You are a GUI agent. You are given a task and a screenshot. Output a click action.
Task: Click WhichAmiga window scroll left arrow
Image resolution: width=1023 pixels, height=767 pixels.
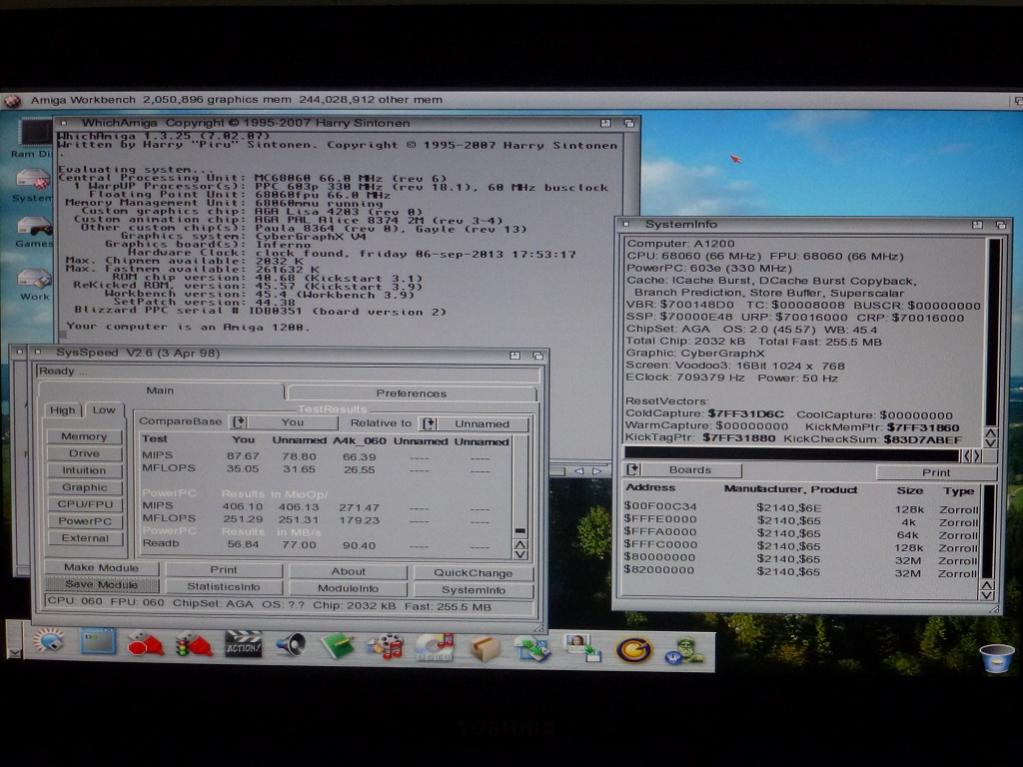click(x=579, y=470)
